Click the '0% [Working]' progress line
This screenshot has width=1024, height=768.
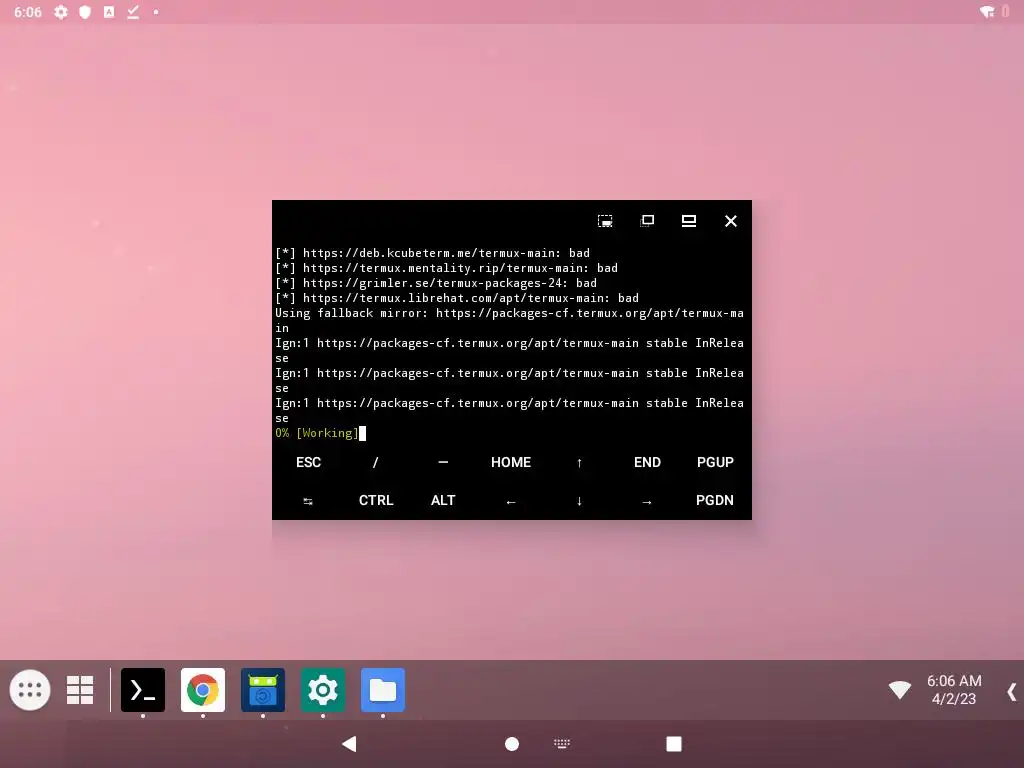[317, 433]
